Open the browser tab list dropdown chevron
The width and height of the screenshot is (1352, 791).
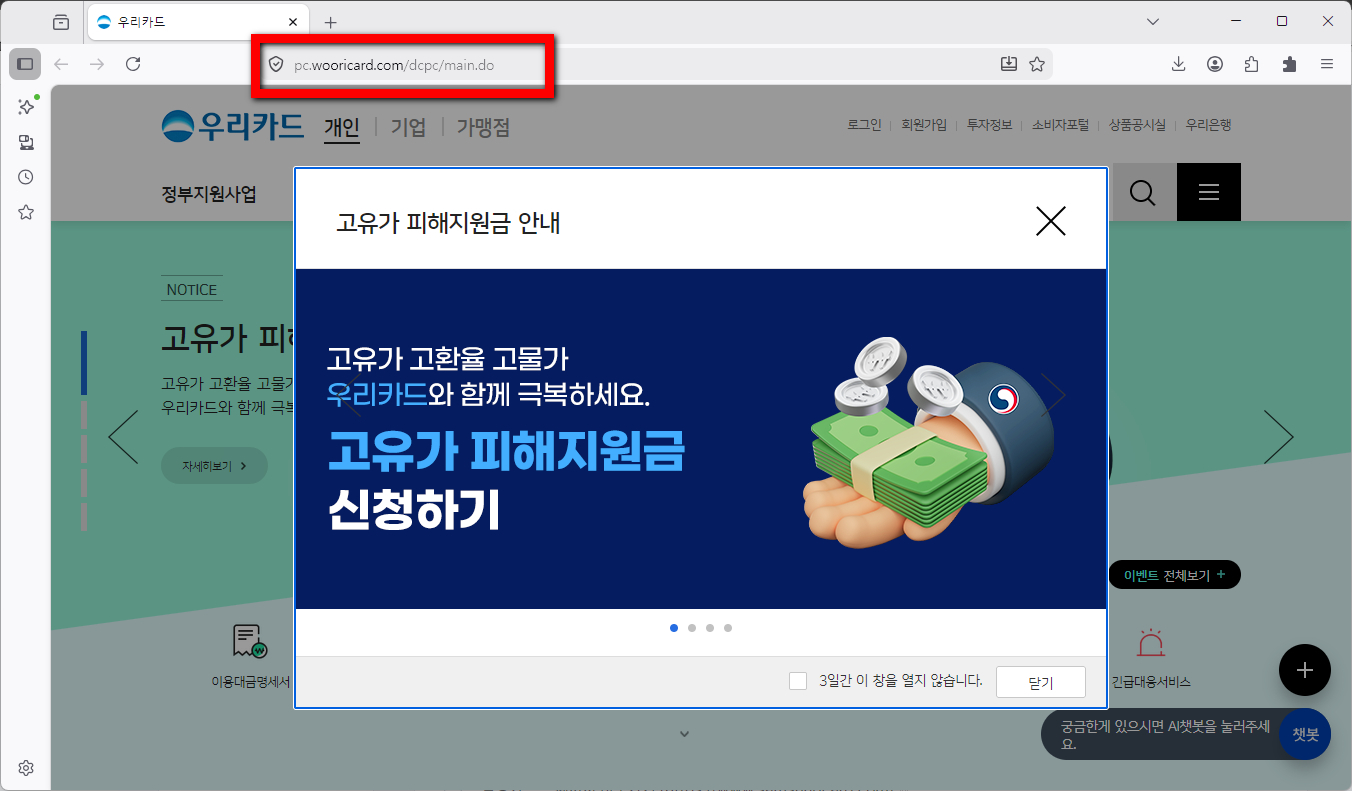pyautogui.click(x=1152, y=21)
